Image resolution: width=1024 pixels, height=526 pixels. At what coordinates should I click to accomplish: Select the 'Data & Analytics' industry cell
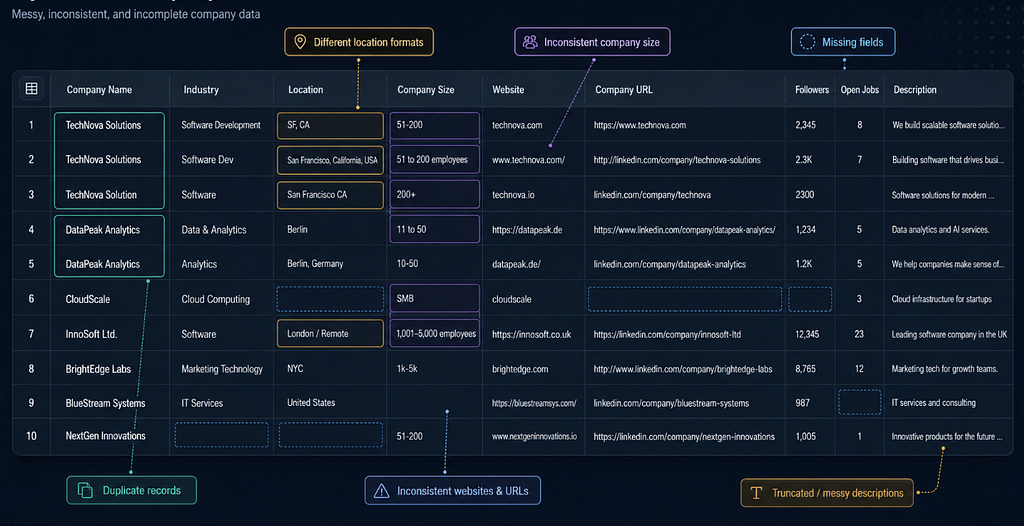tap(214, 230)
